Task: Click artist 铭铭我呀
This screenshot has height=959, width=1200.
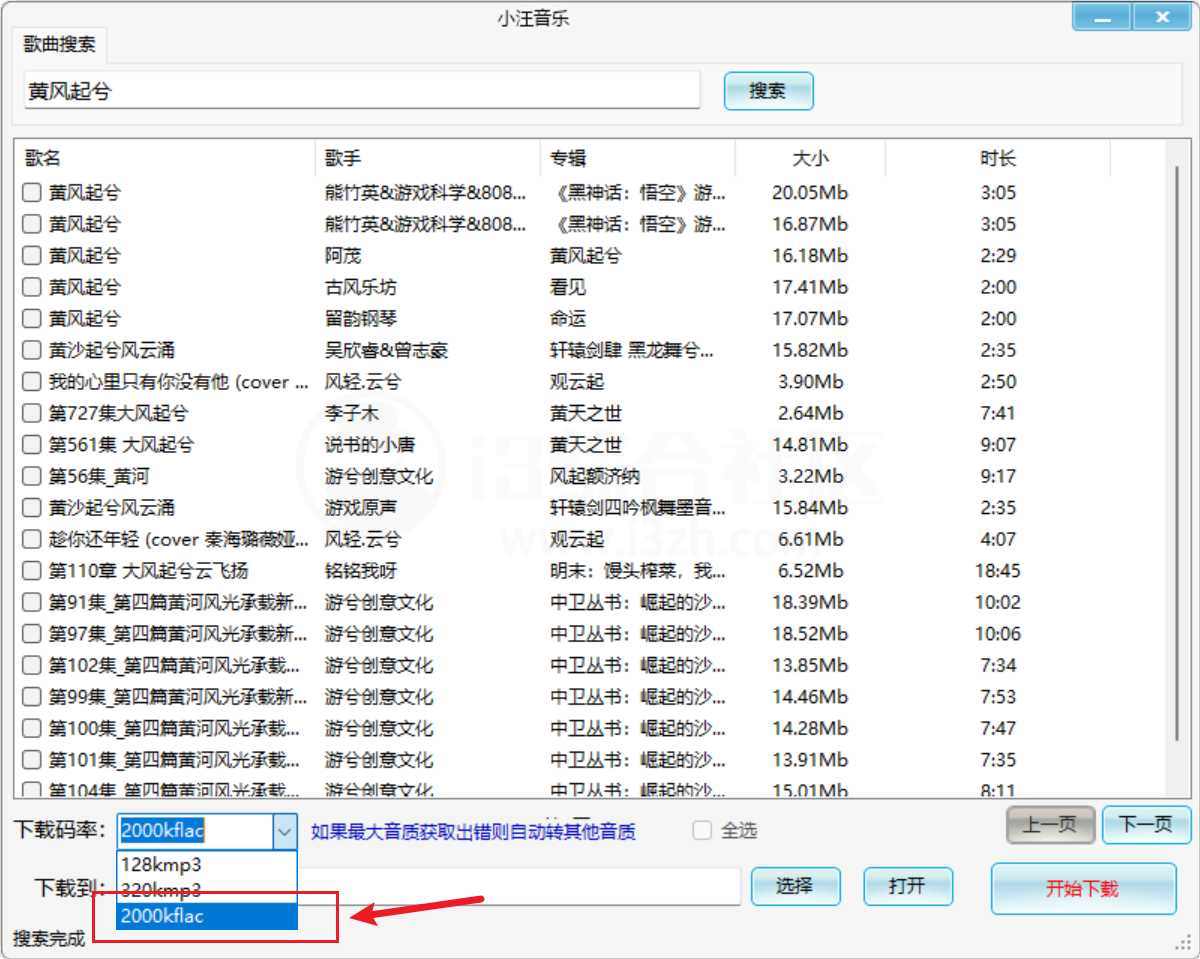Action: point(361,571)
